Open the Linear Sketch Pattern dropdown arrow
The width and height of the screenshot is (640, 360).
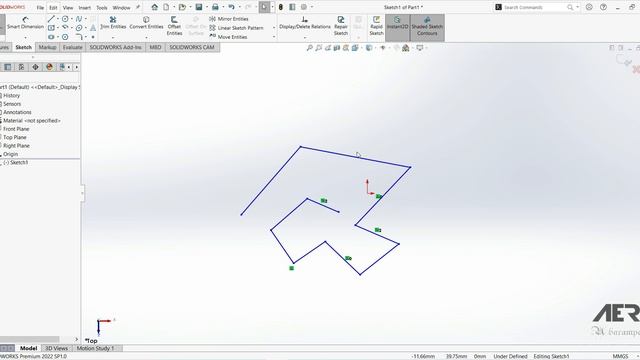[273, 28]
